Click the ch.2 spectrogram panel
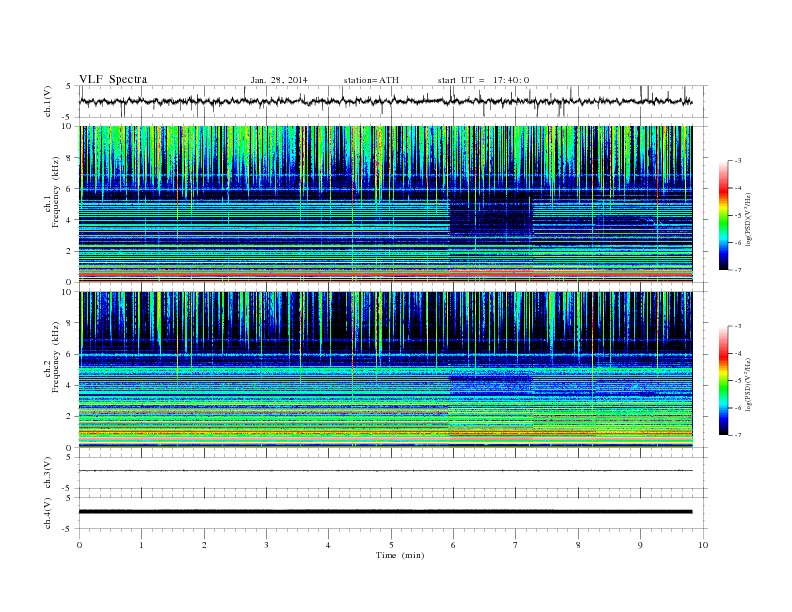792x612 pixels. click(x=385, y=370)
